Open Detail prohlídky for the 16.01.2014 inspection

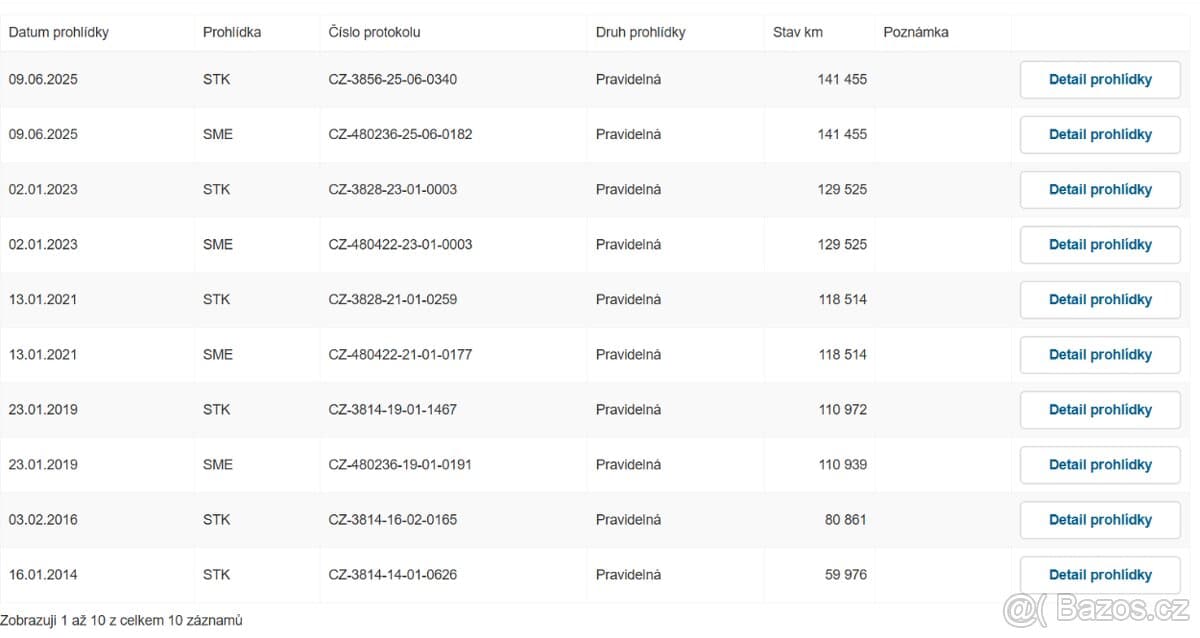pyautogui.click(x=1100, y=575)
